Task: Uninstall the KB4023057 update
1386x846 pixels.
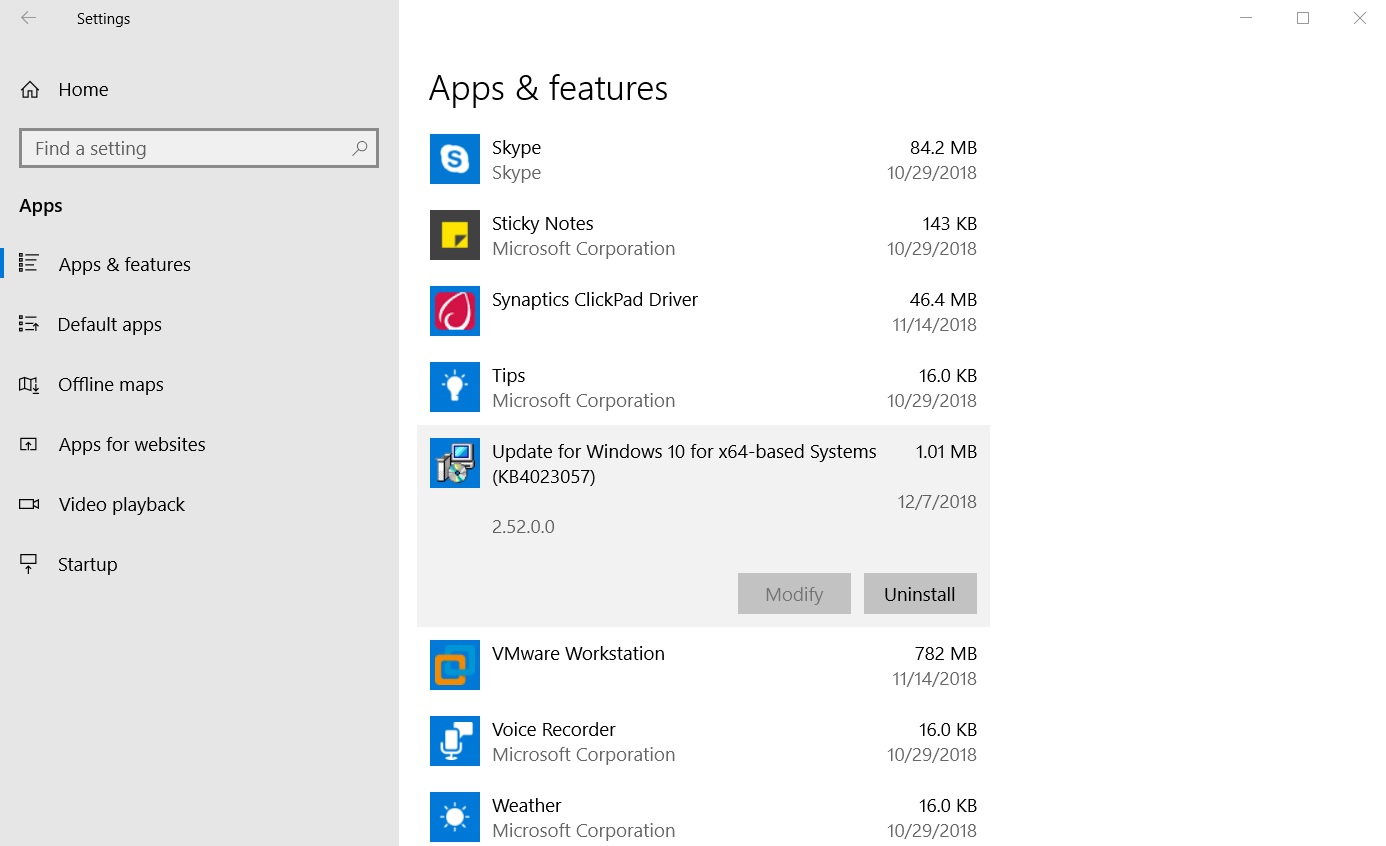Action: (920, 594)
